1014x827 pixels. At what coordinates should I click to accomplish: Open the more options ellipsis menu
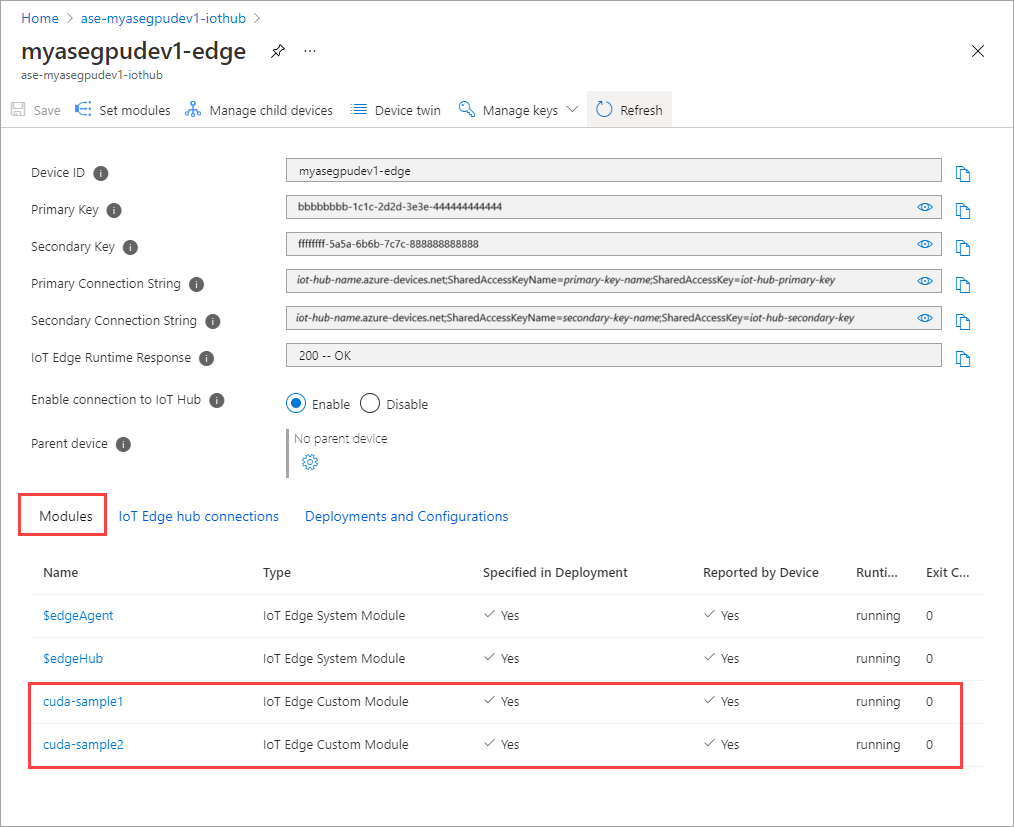pyautogui.click(x=310, y=51)
